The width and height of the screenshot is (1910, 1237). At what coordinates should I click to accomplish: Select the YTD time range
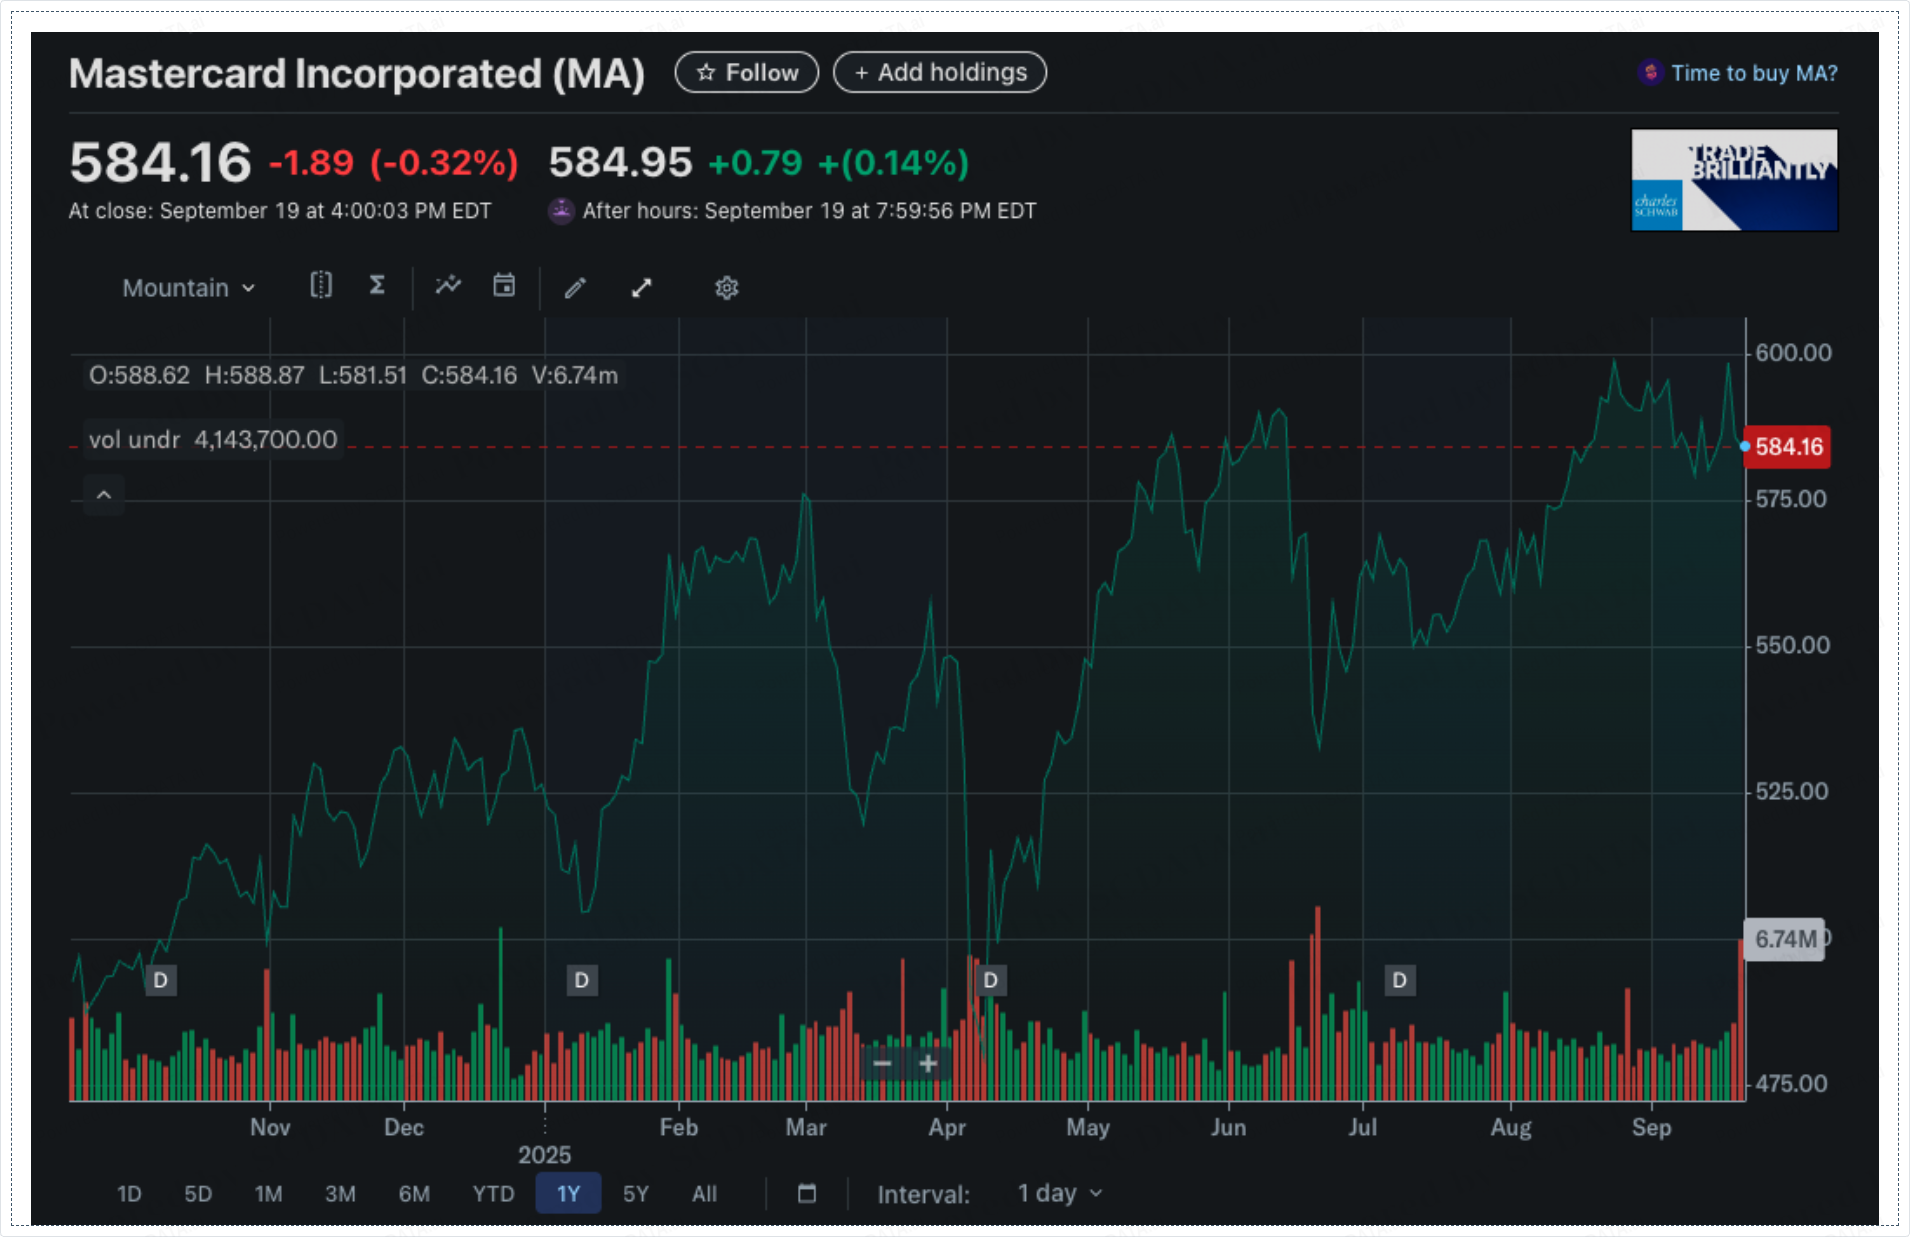[493, 1193]
